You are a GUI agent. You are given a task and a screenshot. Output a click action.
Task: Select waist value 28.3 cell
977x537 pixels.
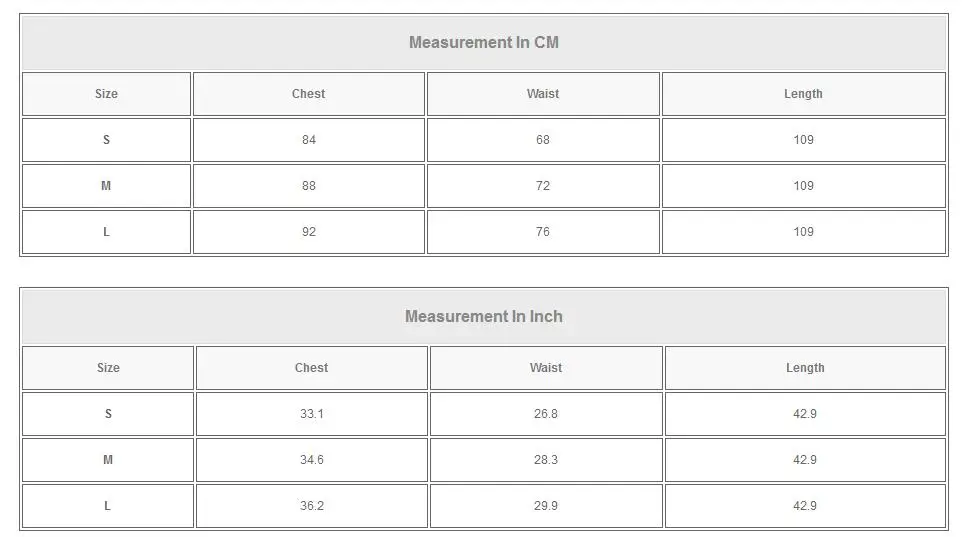click(545, 460)
